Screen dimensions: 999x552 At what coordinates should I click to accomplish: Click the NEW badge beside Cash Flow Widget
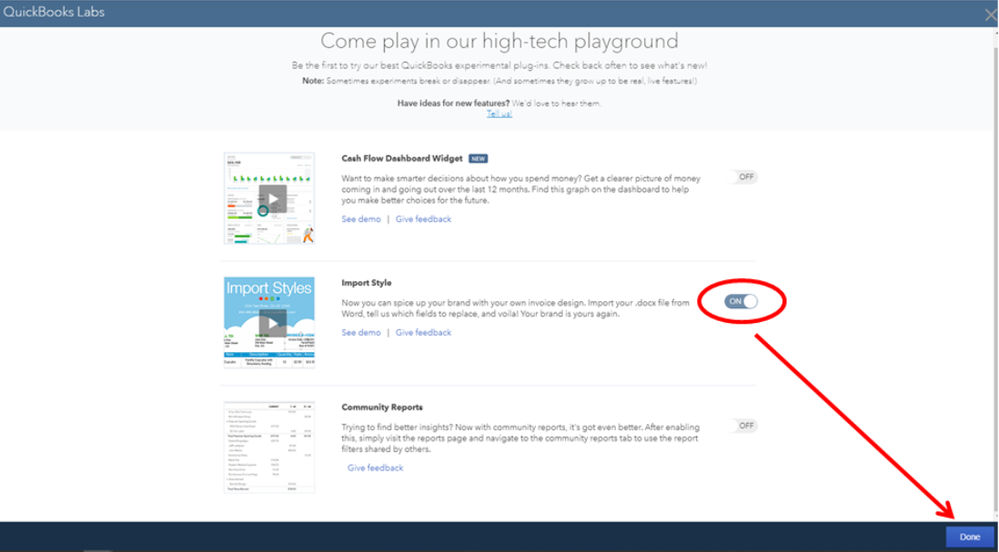478,158
